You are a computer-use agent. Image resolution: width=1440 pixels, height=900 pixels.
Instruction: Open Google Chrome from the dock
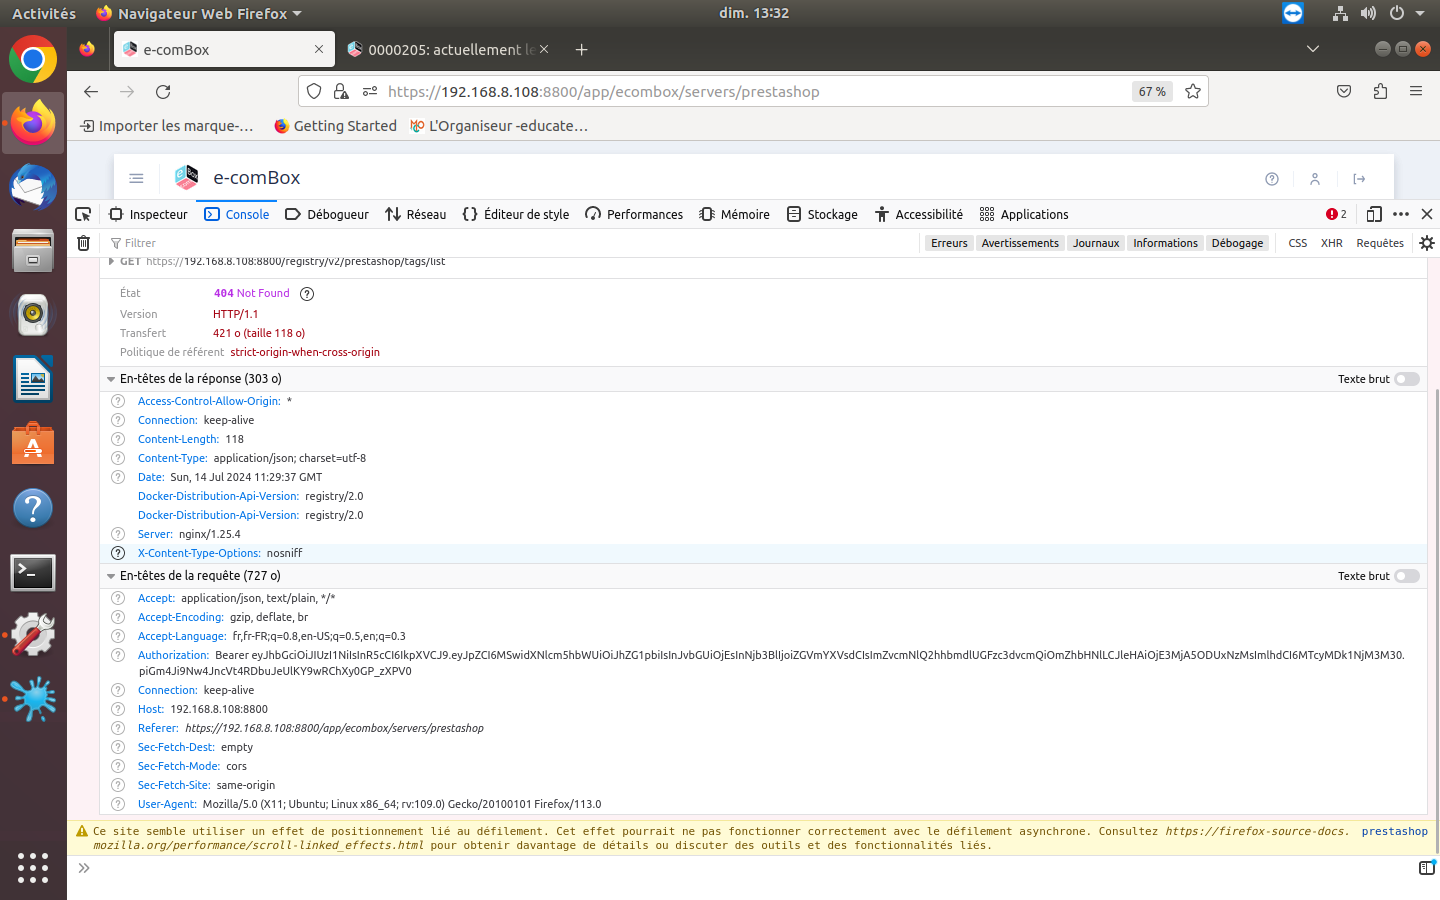[33, 60]
